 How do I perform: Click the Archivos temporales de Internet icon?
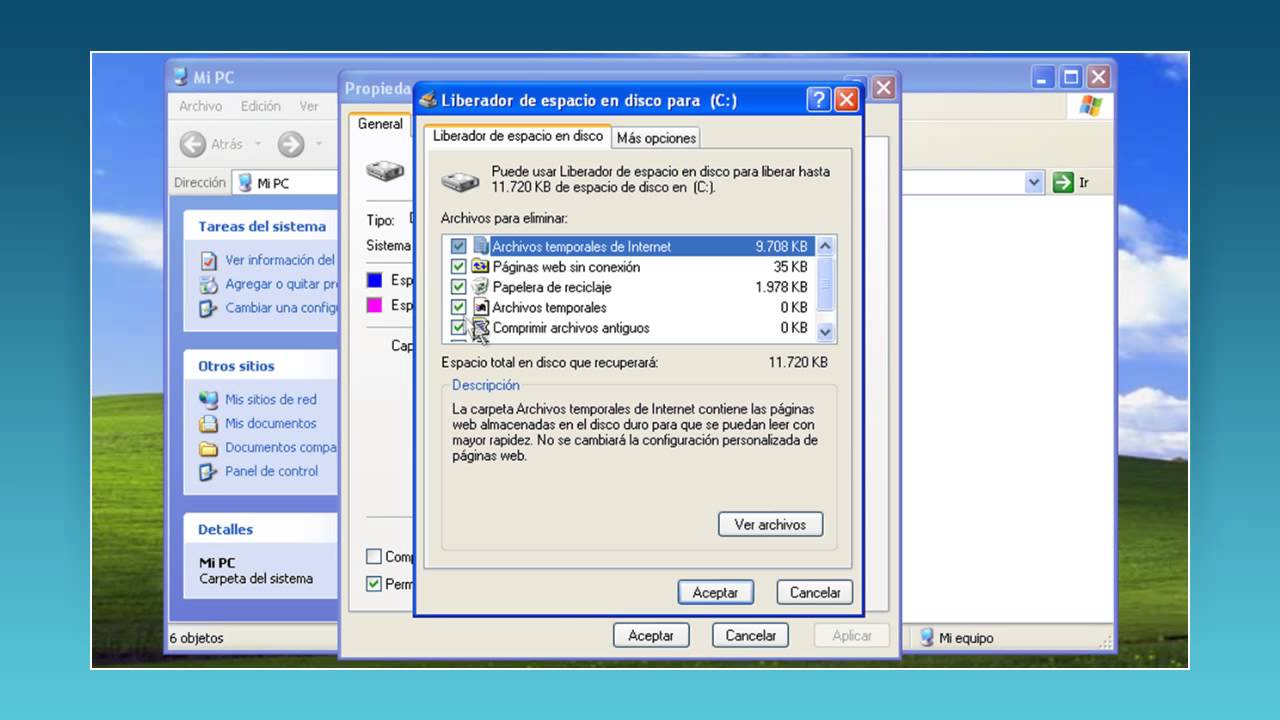pos(481,246)
